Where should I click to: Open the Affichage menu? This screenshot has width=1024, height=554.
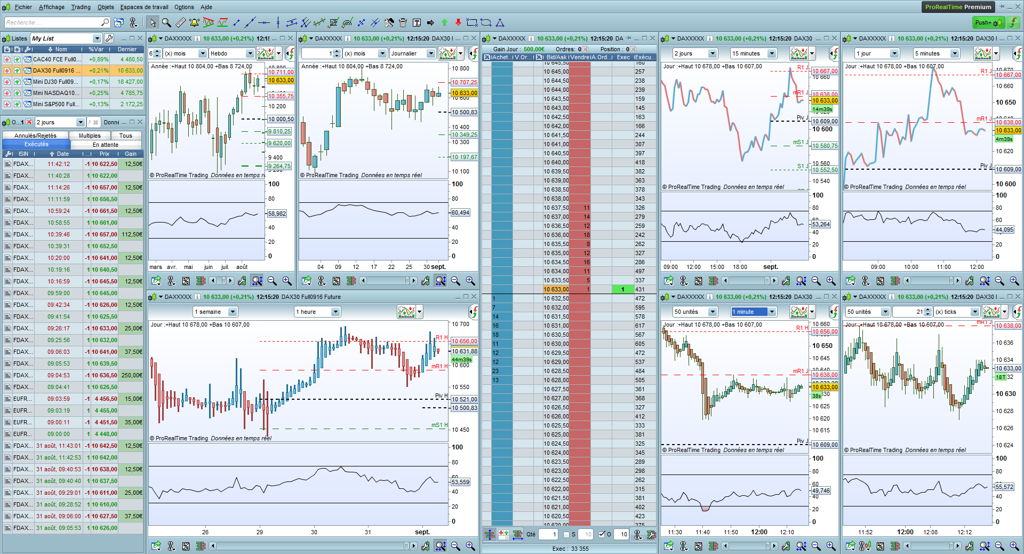pyautogui.click(x=52, y=7)
